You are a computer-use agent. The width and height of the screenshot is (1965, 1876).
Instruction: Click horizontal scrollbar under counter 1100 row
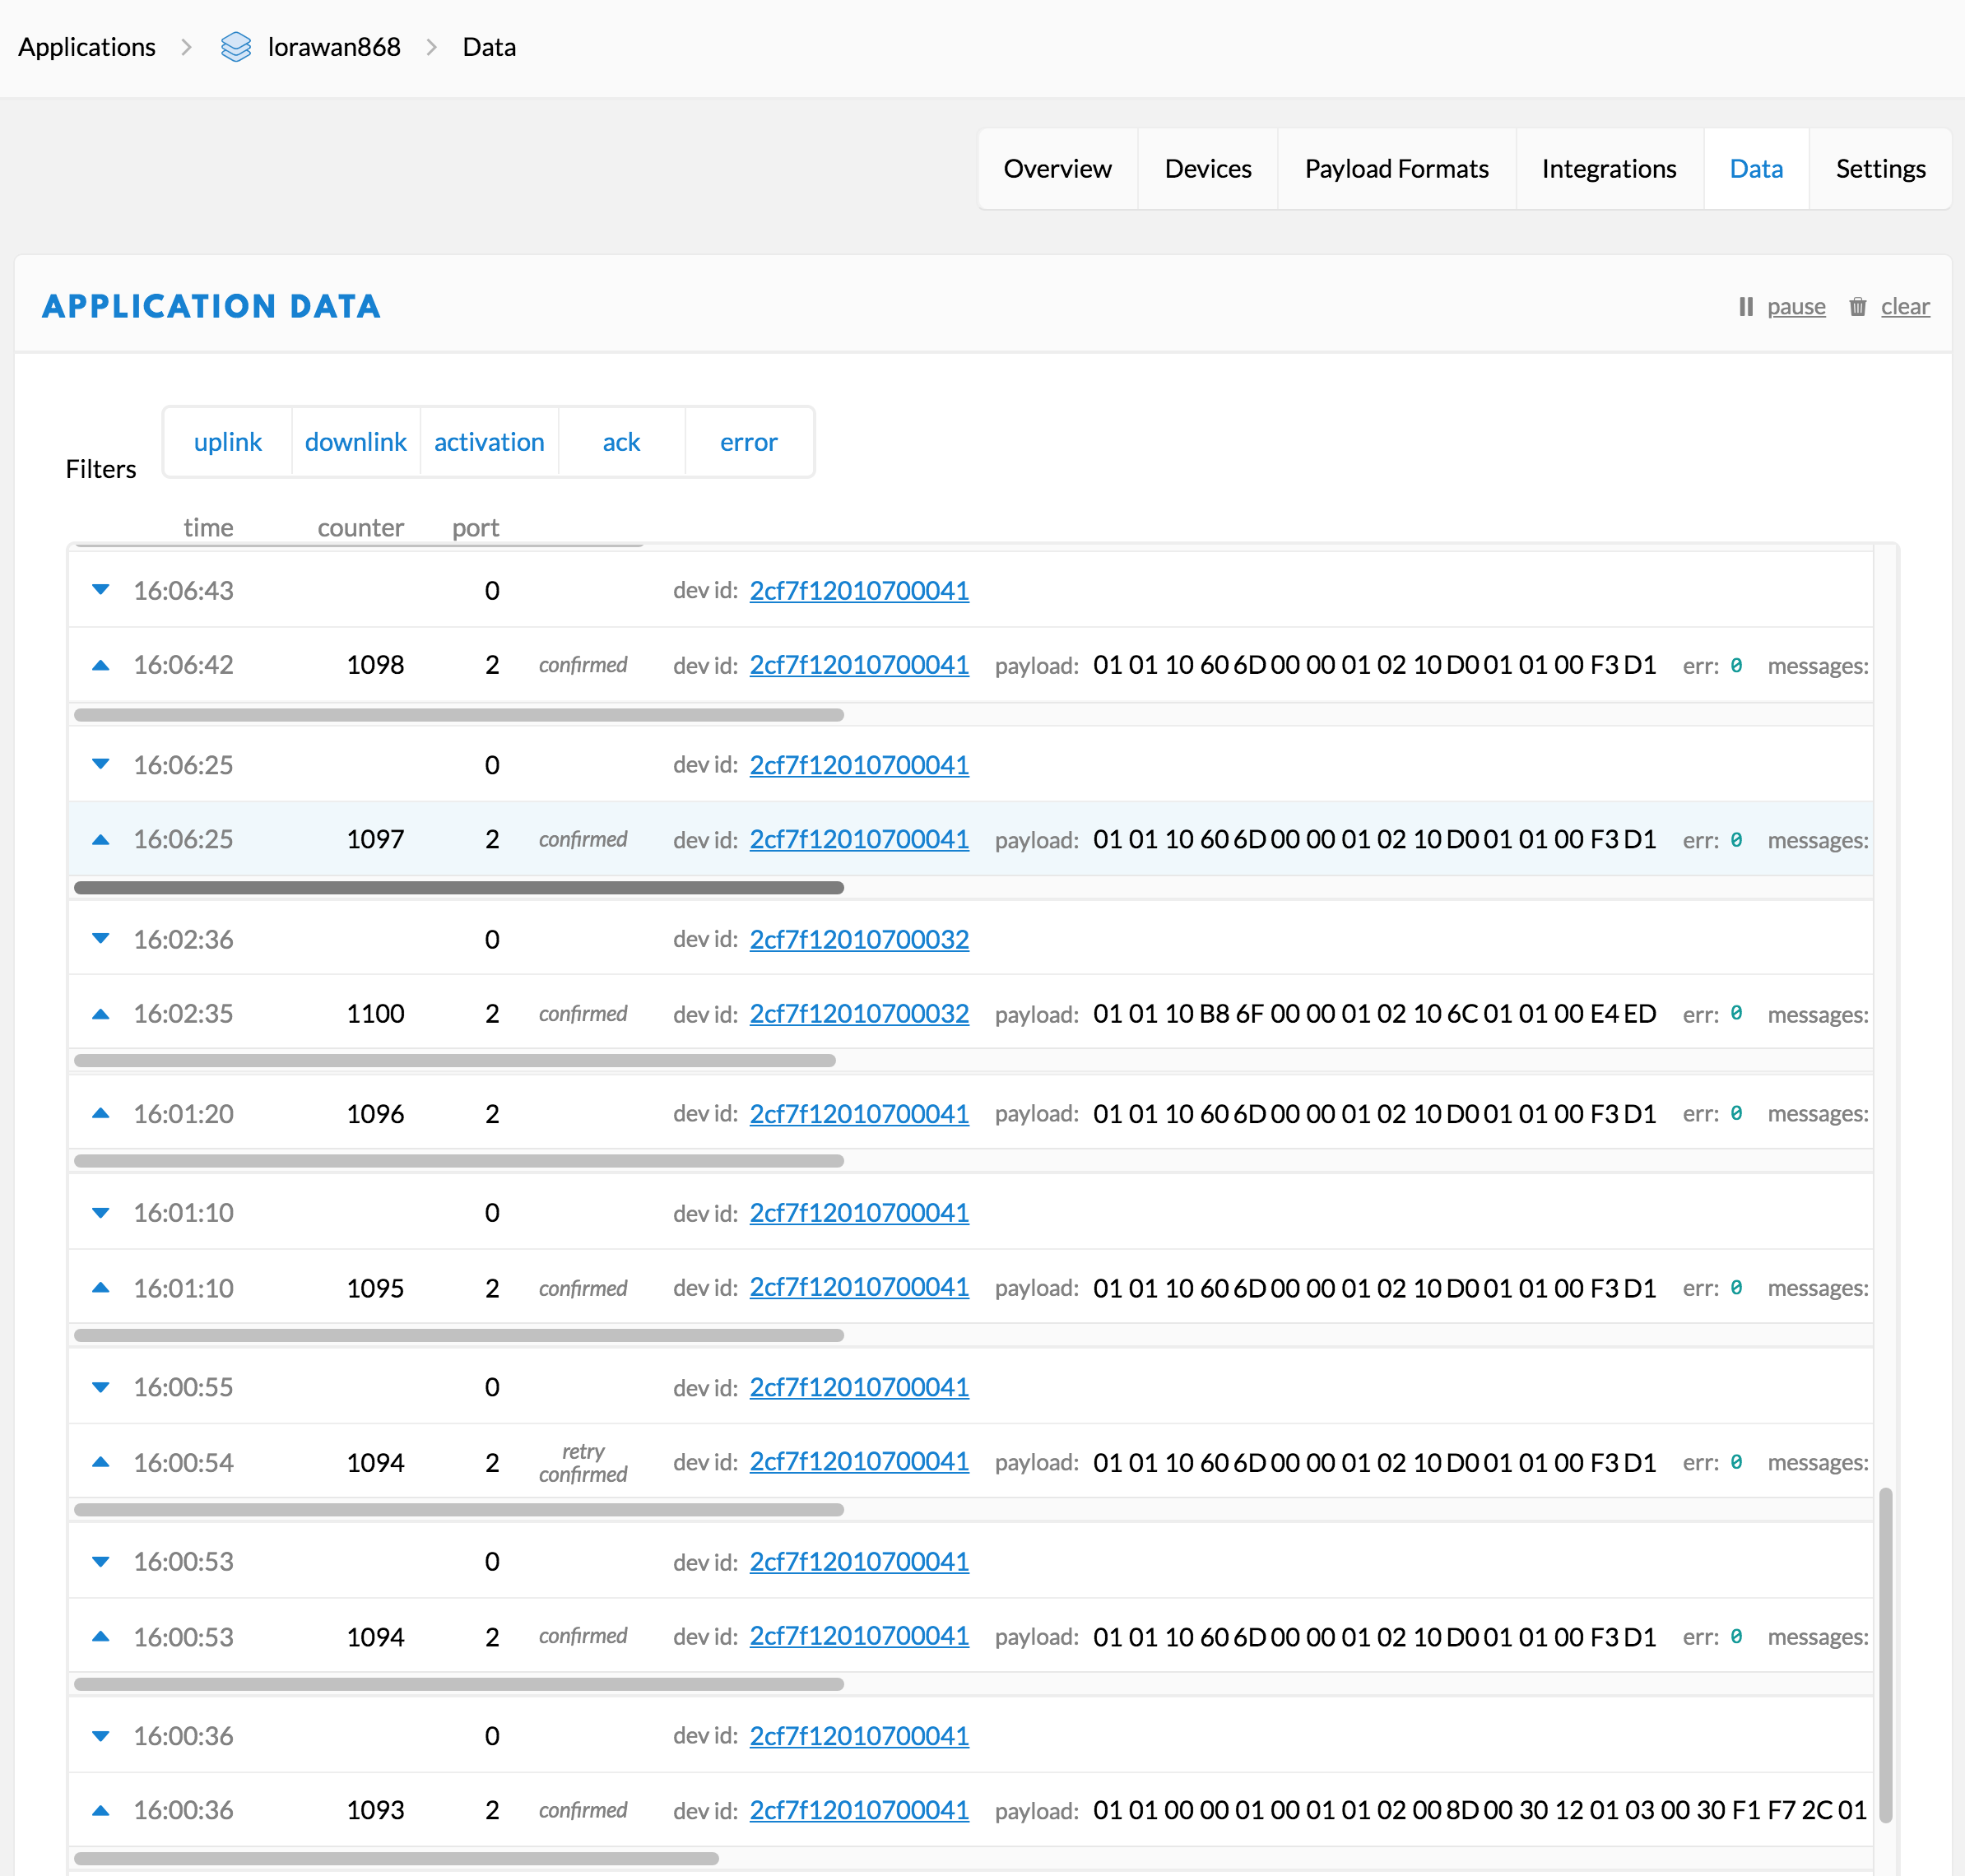pyautogui.click(x=455, y=1061)
